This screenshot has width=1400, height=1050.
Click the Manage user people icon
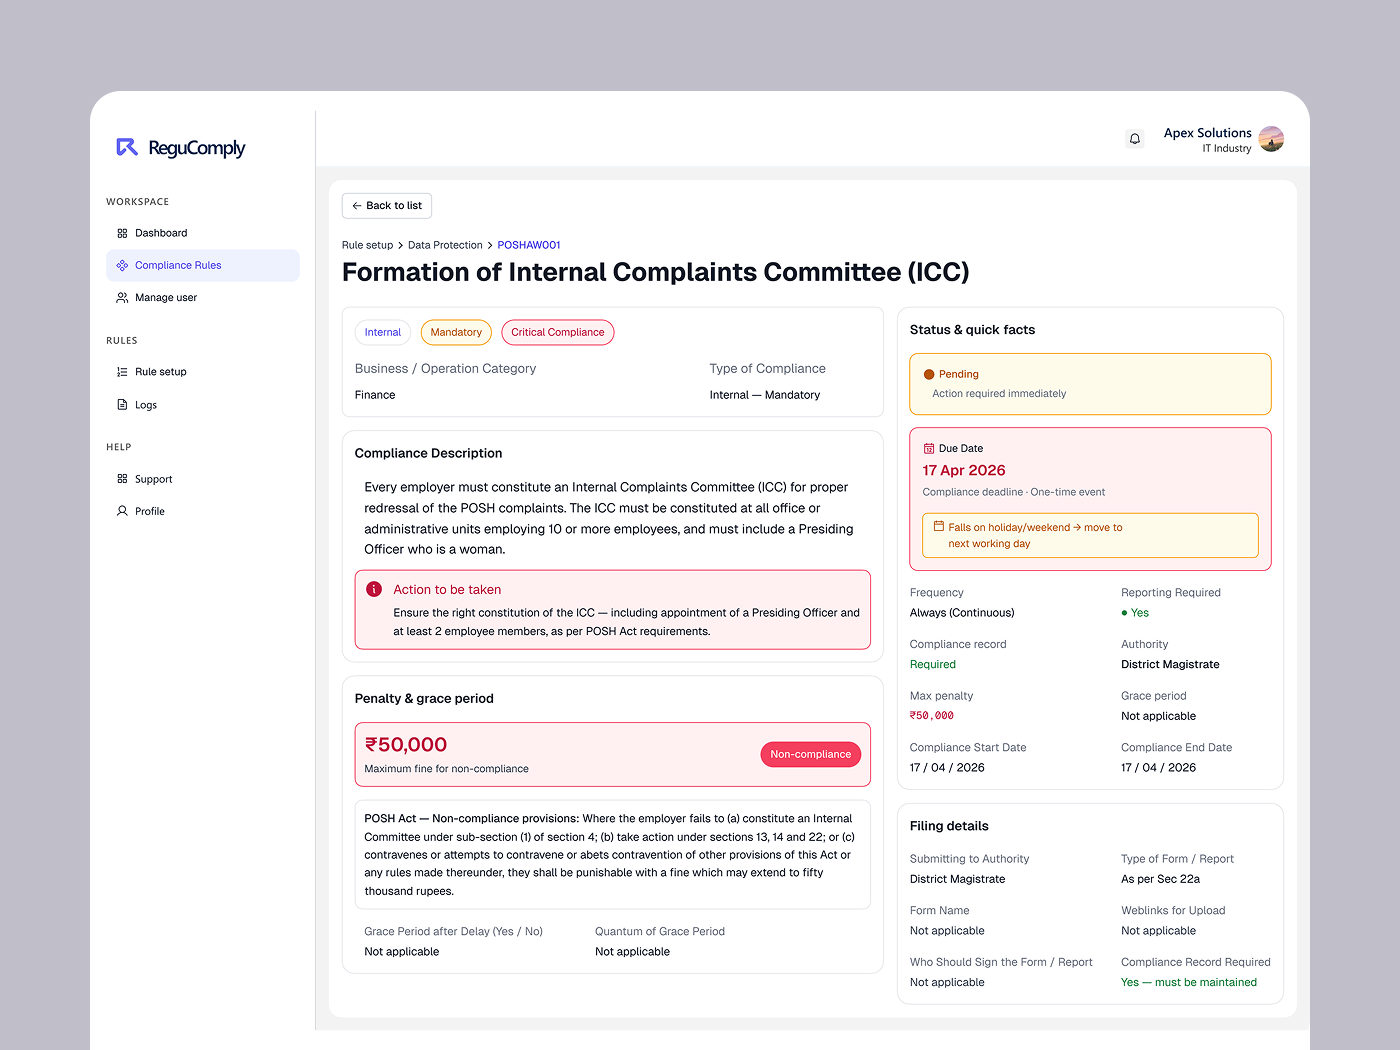(x=122, y=298)
